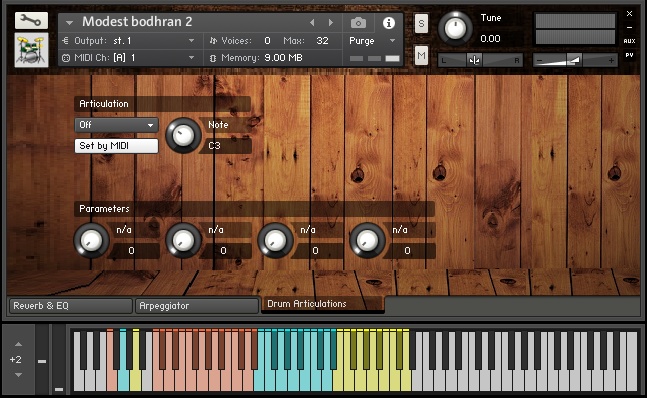Open the Articulation Off dropdown
The width and height of the screenshot is (647, 398).
point(116,125)
